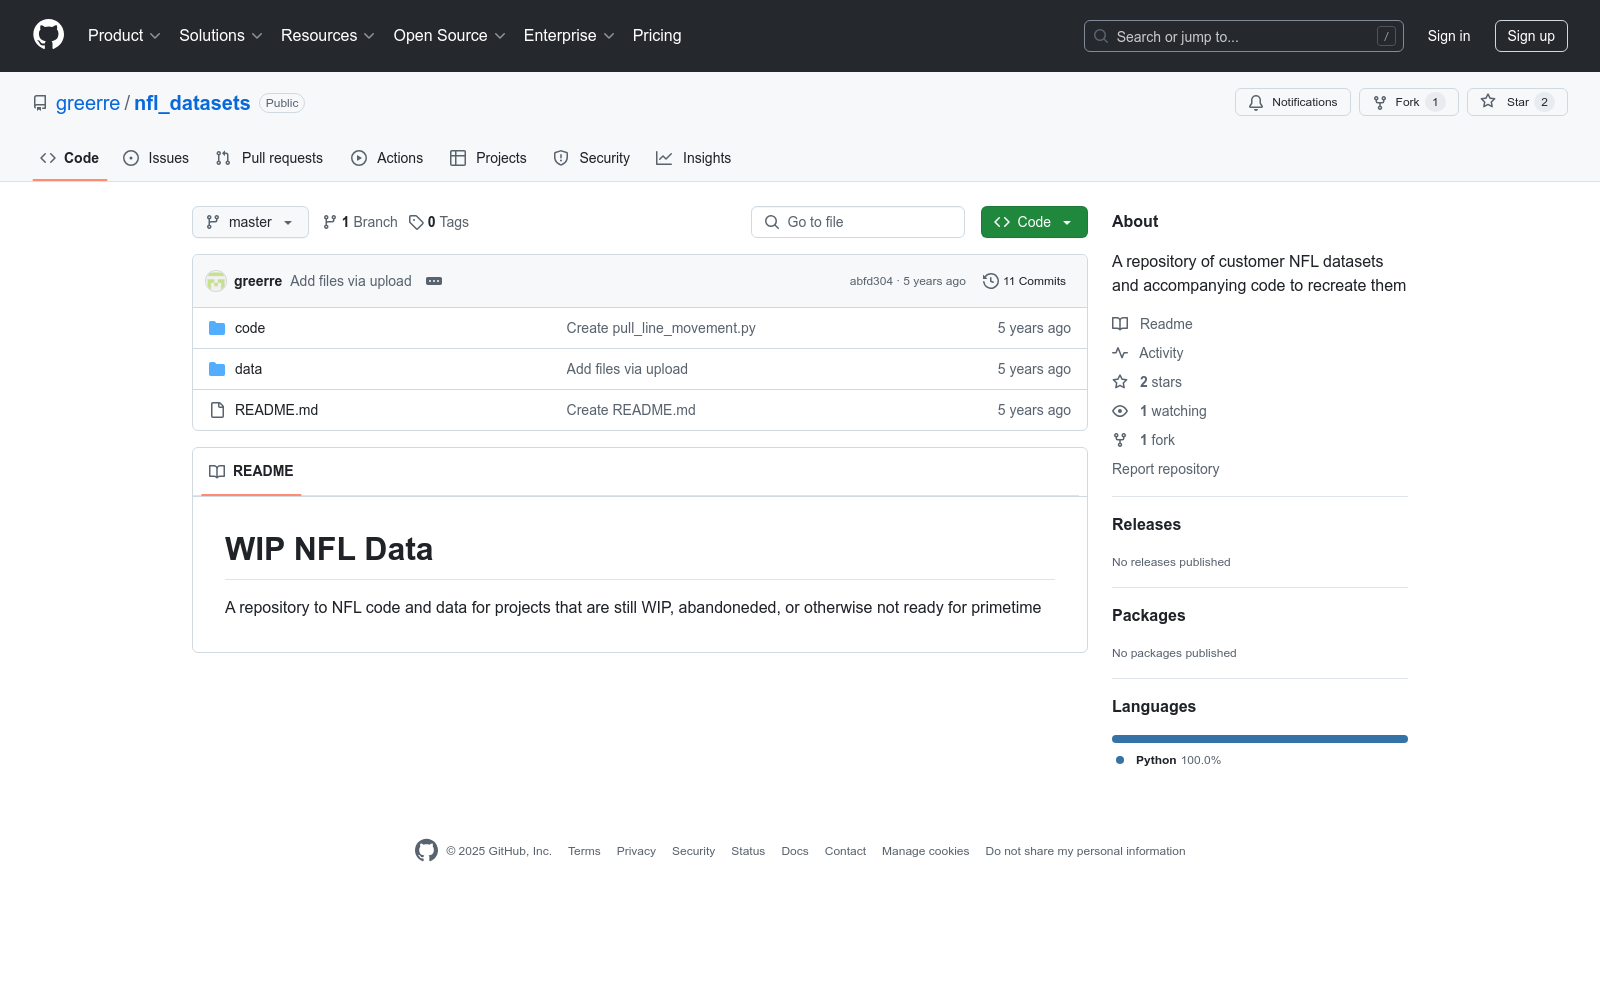Click the eye icon beside 1 watching
Image resolution: width=1600 pixels, height=1000 pixels.
tap(1120, 411)
